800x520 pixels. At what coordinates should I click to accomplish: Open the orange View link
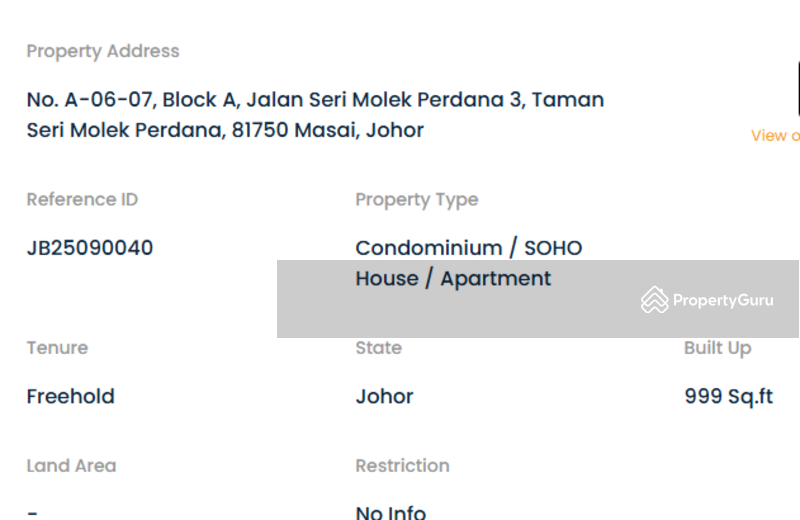pyautogui.click(x=775, y=136)
